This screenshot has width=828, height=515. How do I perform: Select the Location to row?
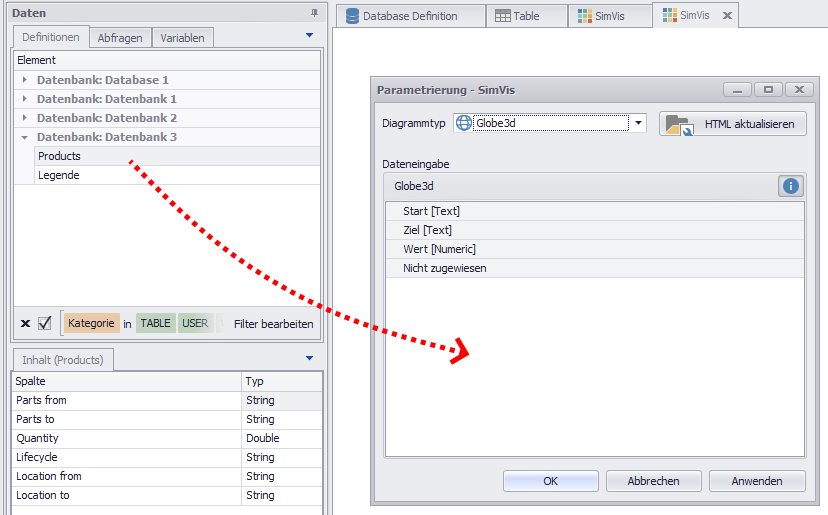167,495
